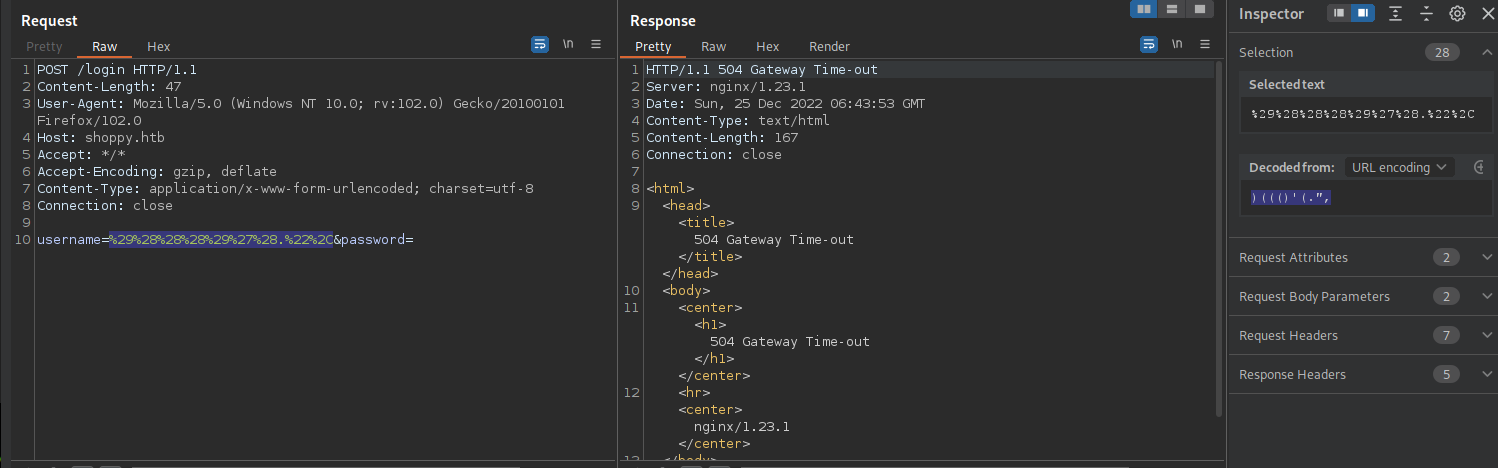Screen dimensions: 1498x468
Task: Show non-printable characters in Response panel
Action: point(1177,44)
